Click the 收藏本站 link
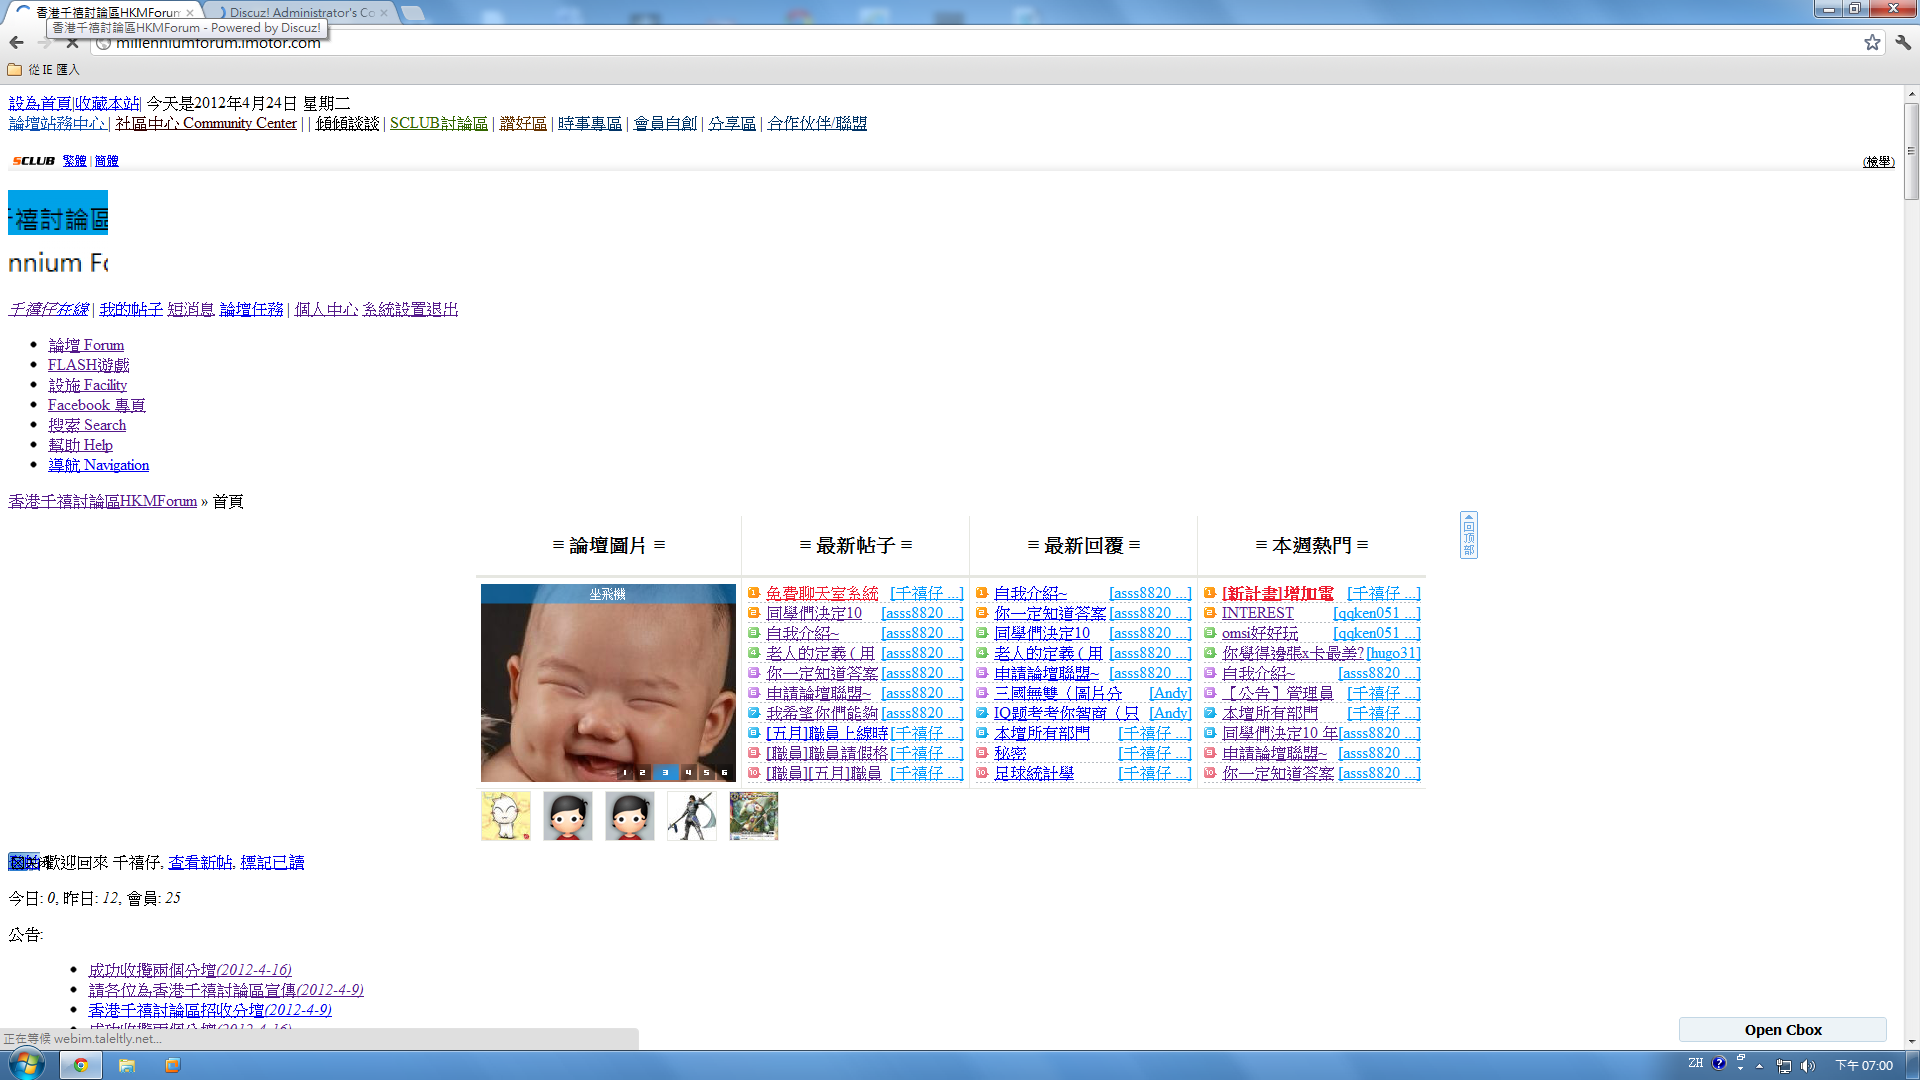The image size is (1920, 1080). coord(108,103)
